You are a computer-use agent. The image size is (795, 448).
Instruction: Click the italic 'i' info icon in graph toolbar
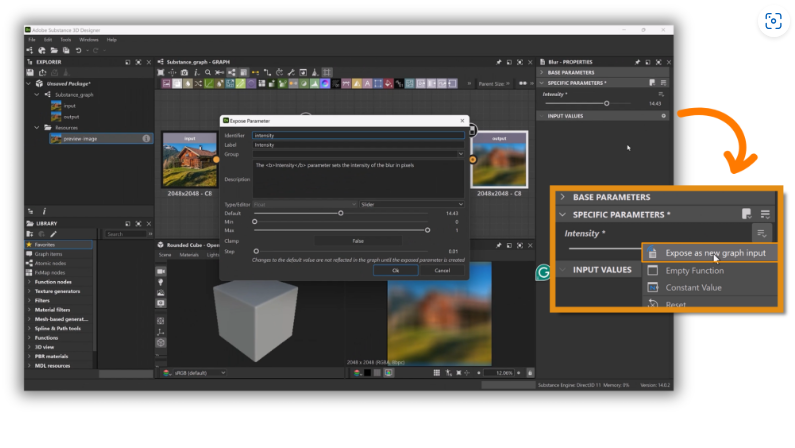point(196,72)
